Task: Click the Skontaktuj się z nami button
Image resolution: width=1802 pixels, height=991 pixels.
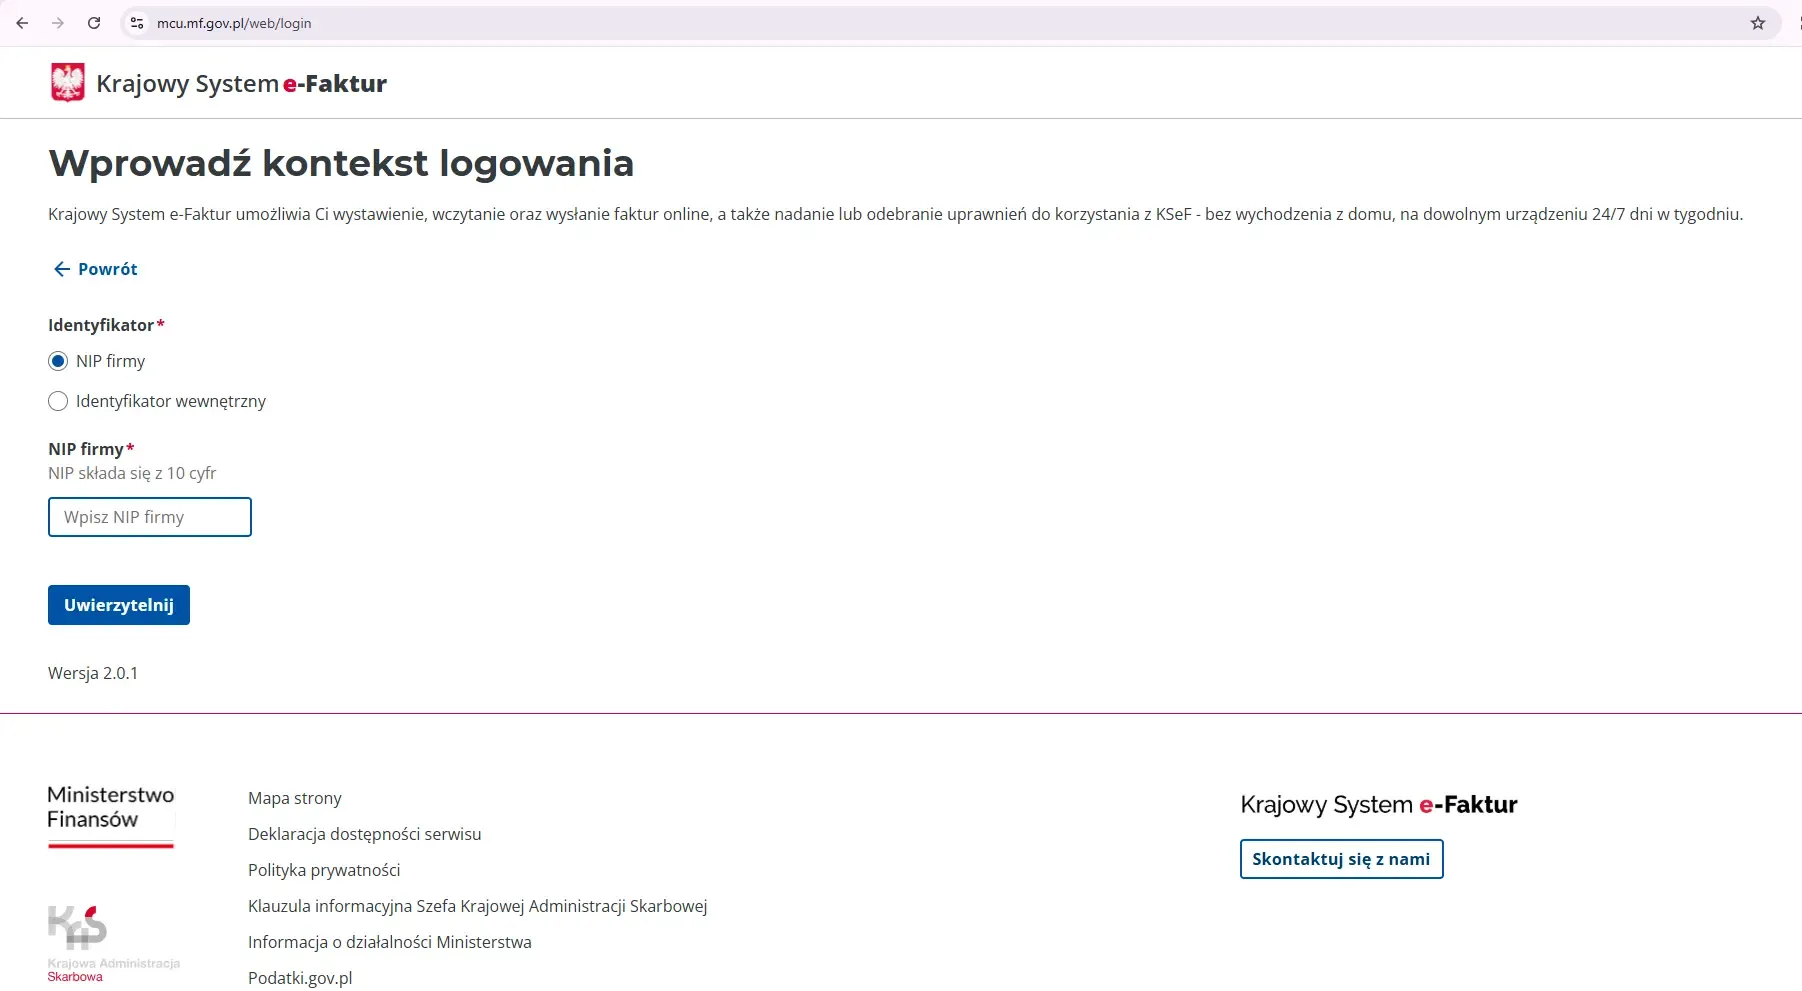Action: [x=1341, y=859]
